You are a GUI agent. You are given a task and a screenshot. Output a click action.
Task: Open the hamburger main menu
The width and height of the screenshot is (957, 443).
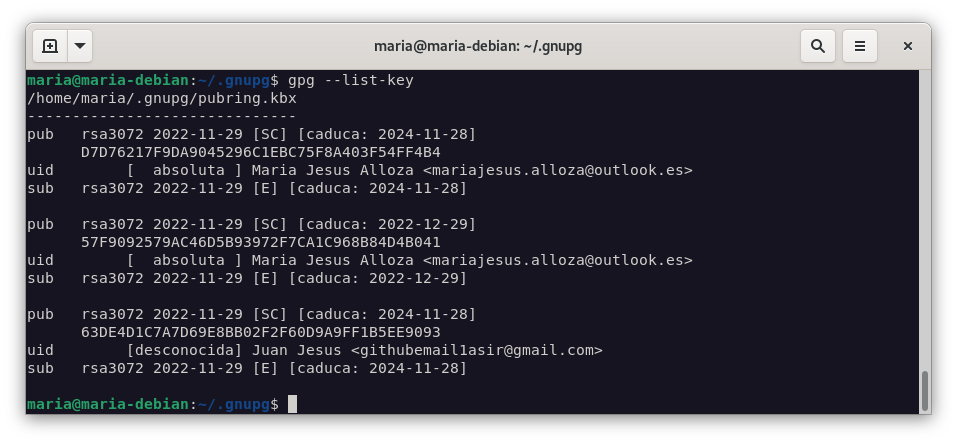859,46
